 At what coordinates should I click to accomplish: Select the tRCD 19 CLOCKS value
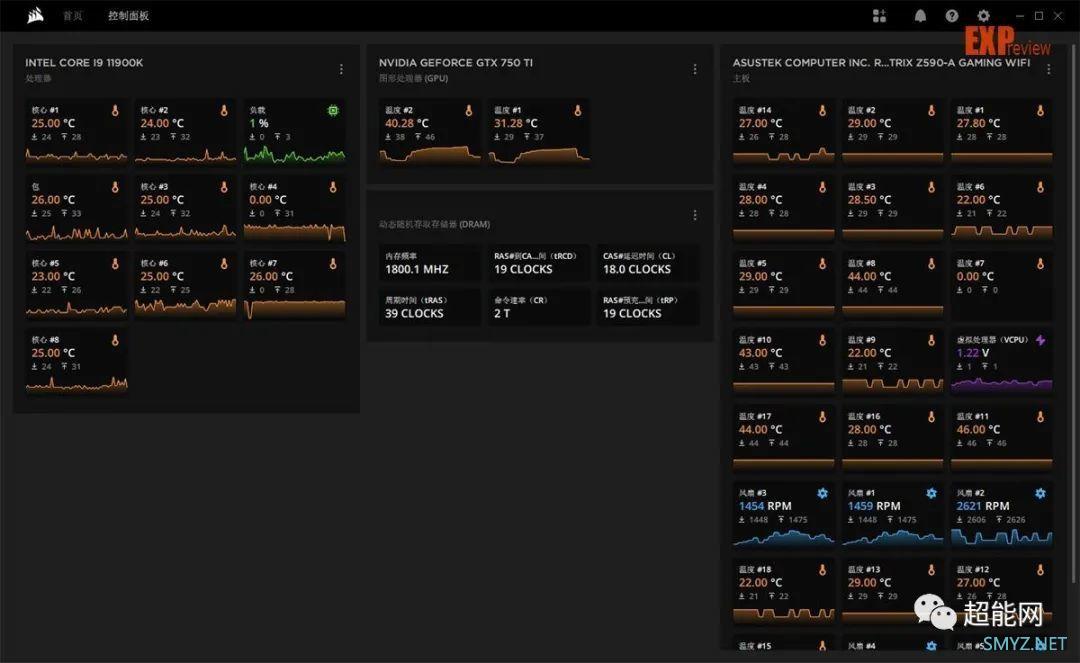pyautogui.click(x=523, y=269)
